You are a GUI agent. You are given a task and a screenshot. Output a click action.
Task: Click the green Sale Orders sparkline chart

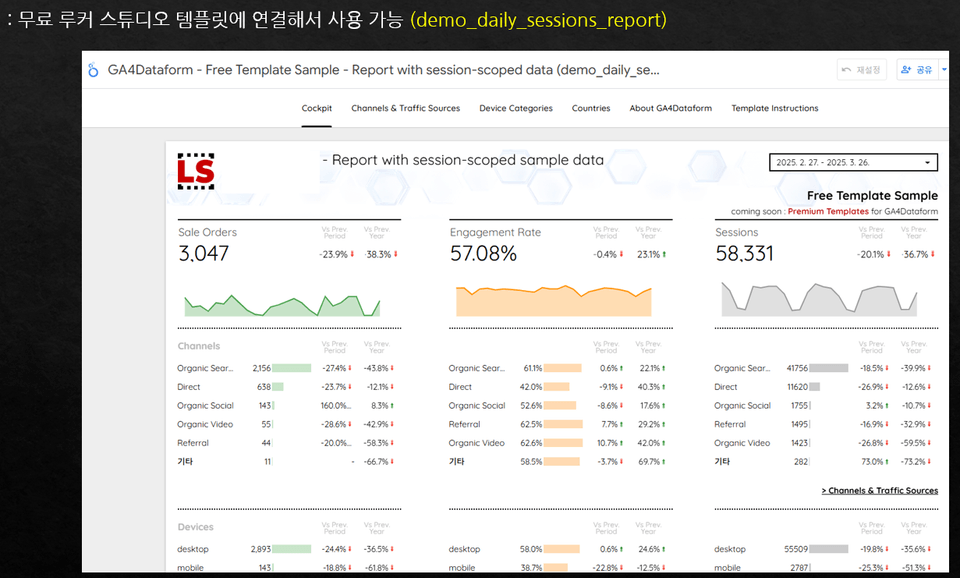coord(282,305)
